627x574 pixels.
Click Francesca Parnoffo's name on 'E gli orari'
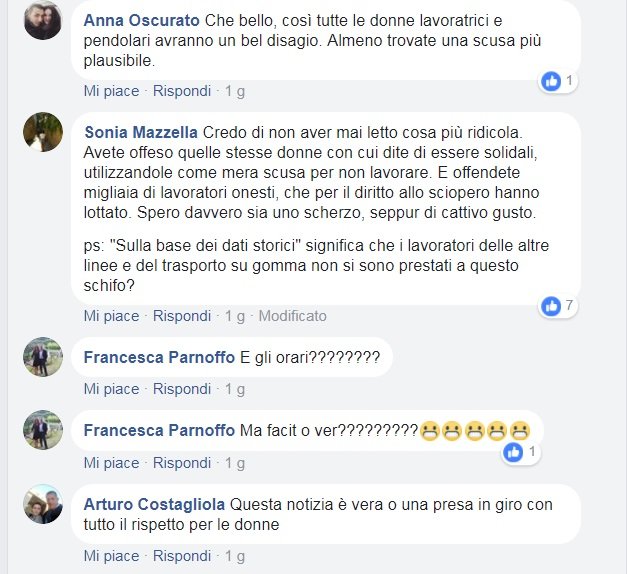pos(159,357)
